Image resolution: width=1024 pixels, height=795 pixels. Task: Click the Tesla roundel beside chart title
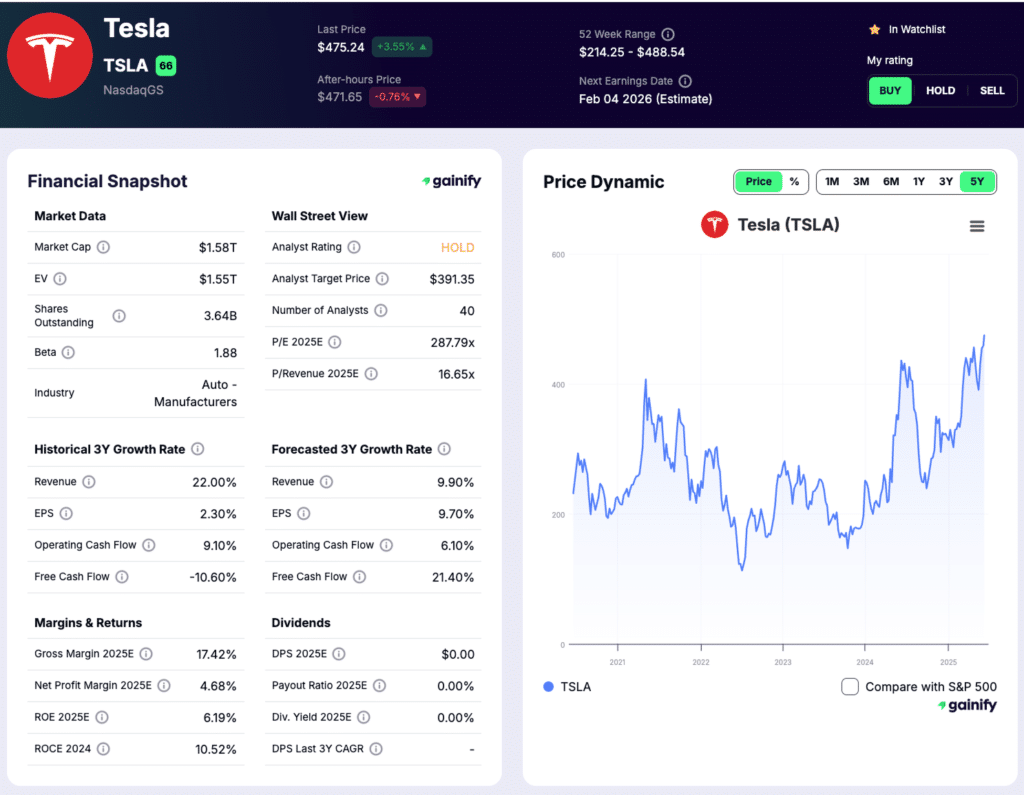coord(714,225)
